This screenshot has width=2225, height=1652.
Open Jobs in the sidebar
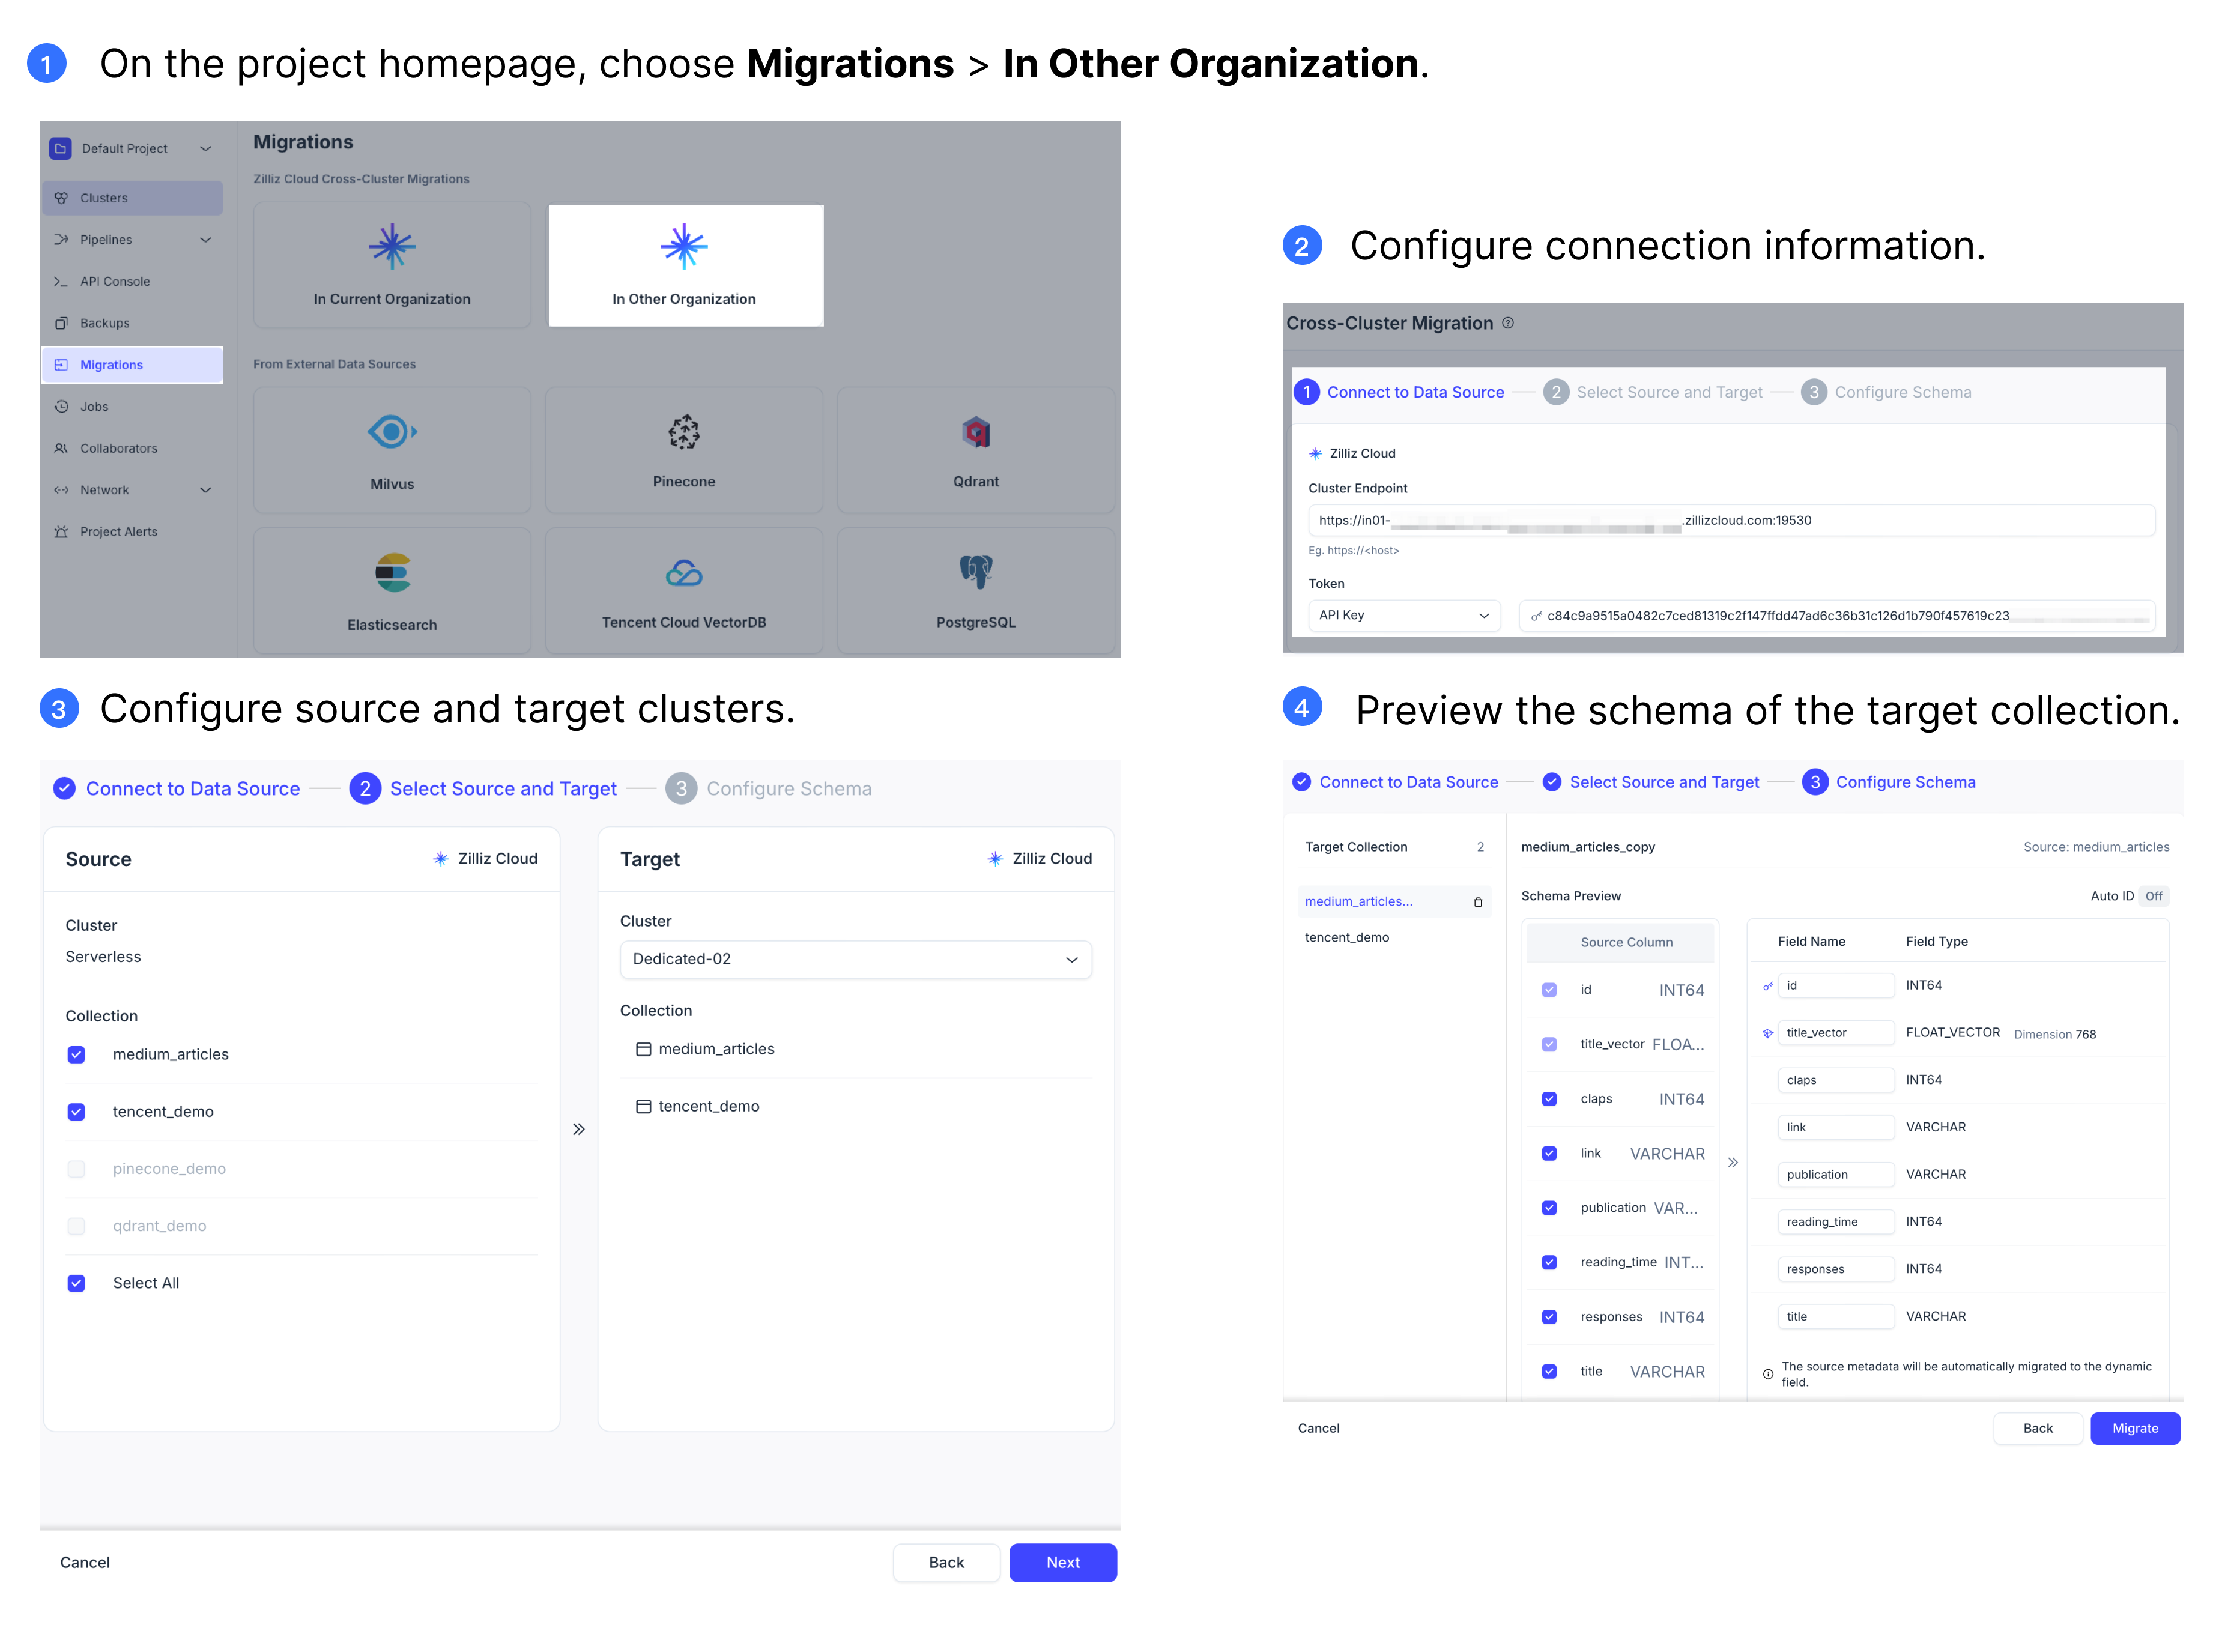pyautogui.click(x=132, y=407)
